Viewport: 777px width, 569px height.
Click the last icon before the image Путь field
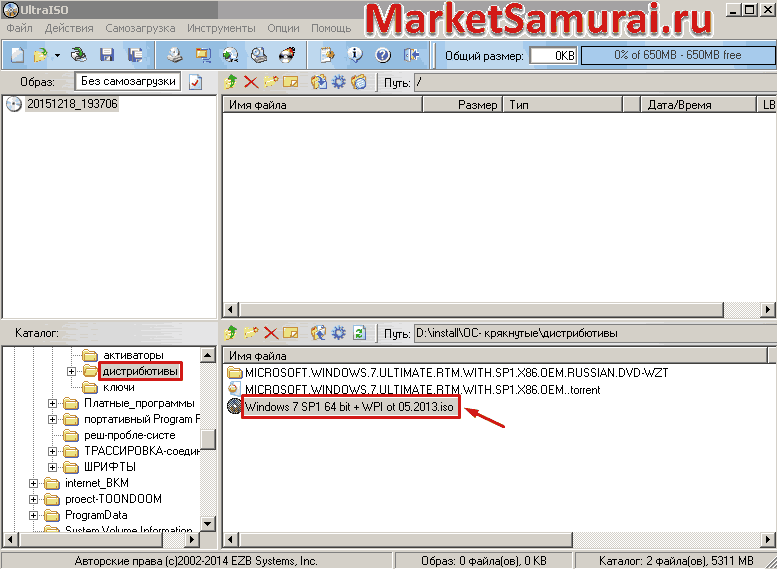point(359,82)
